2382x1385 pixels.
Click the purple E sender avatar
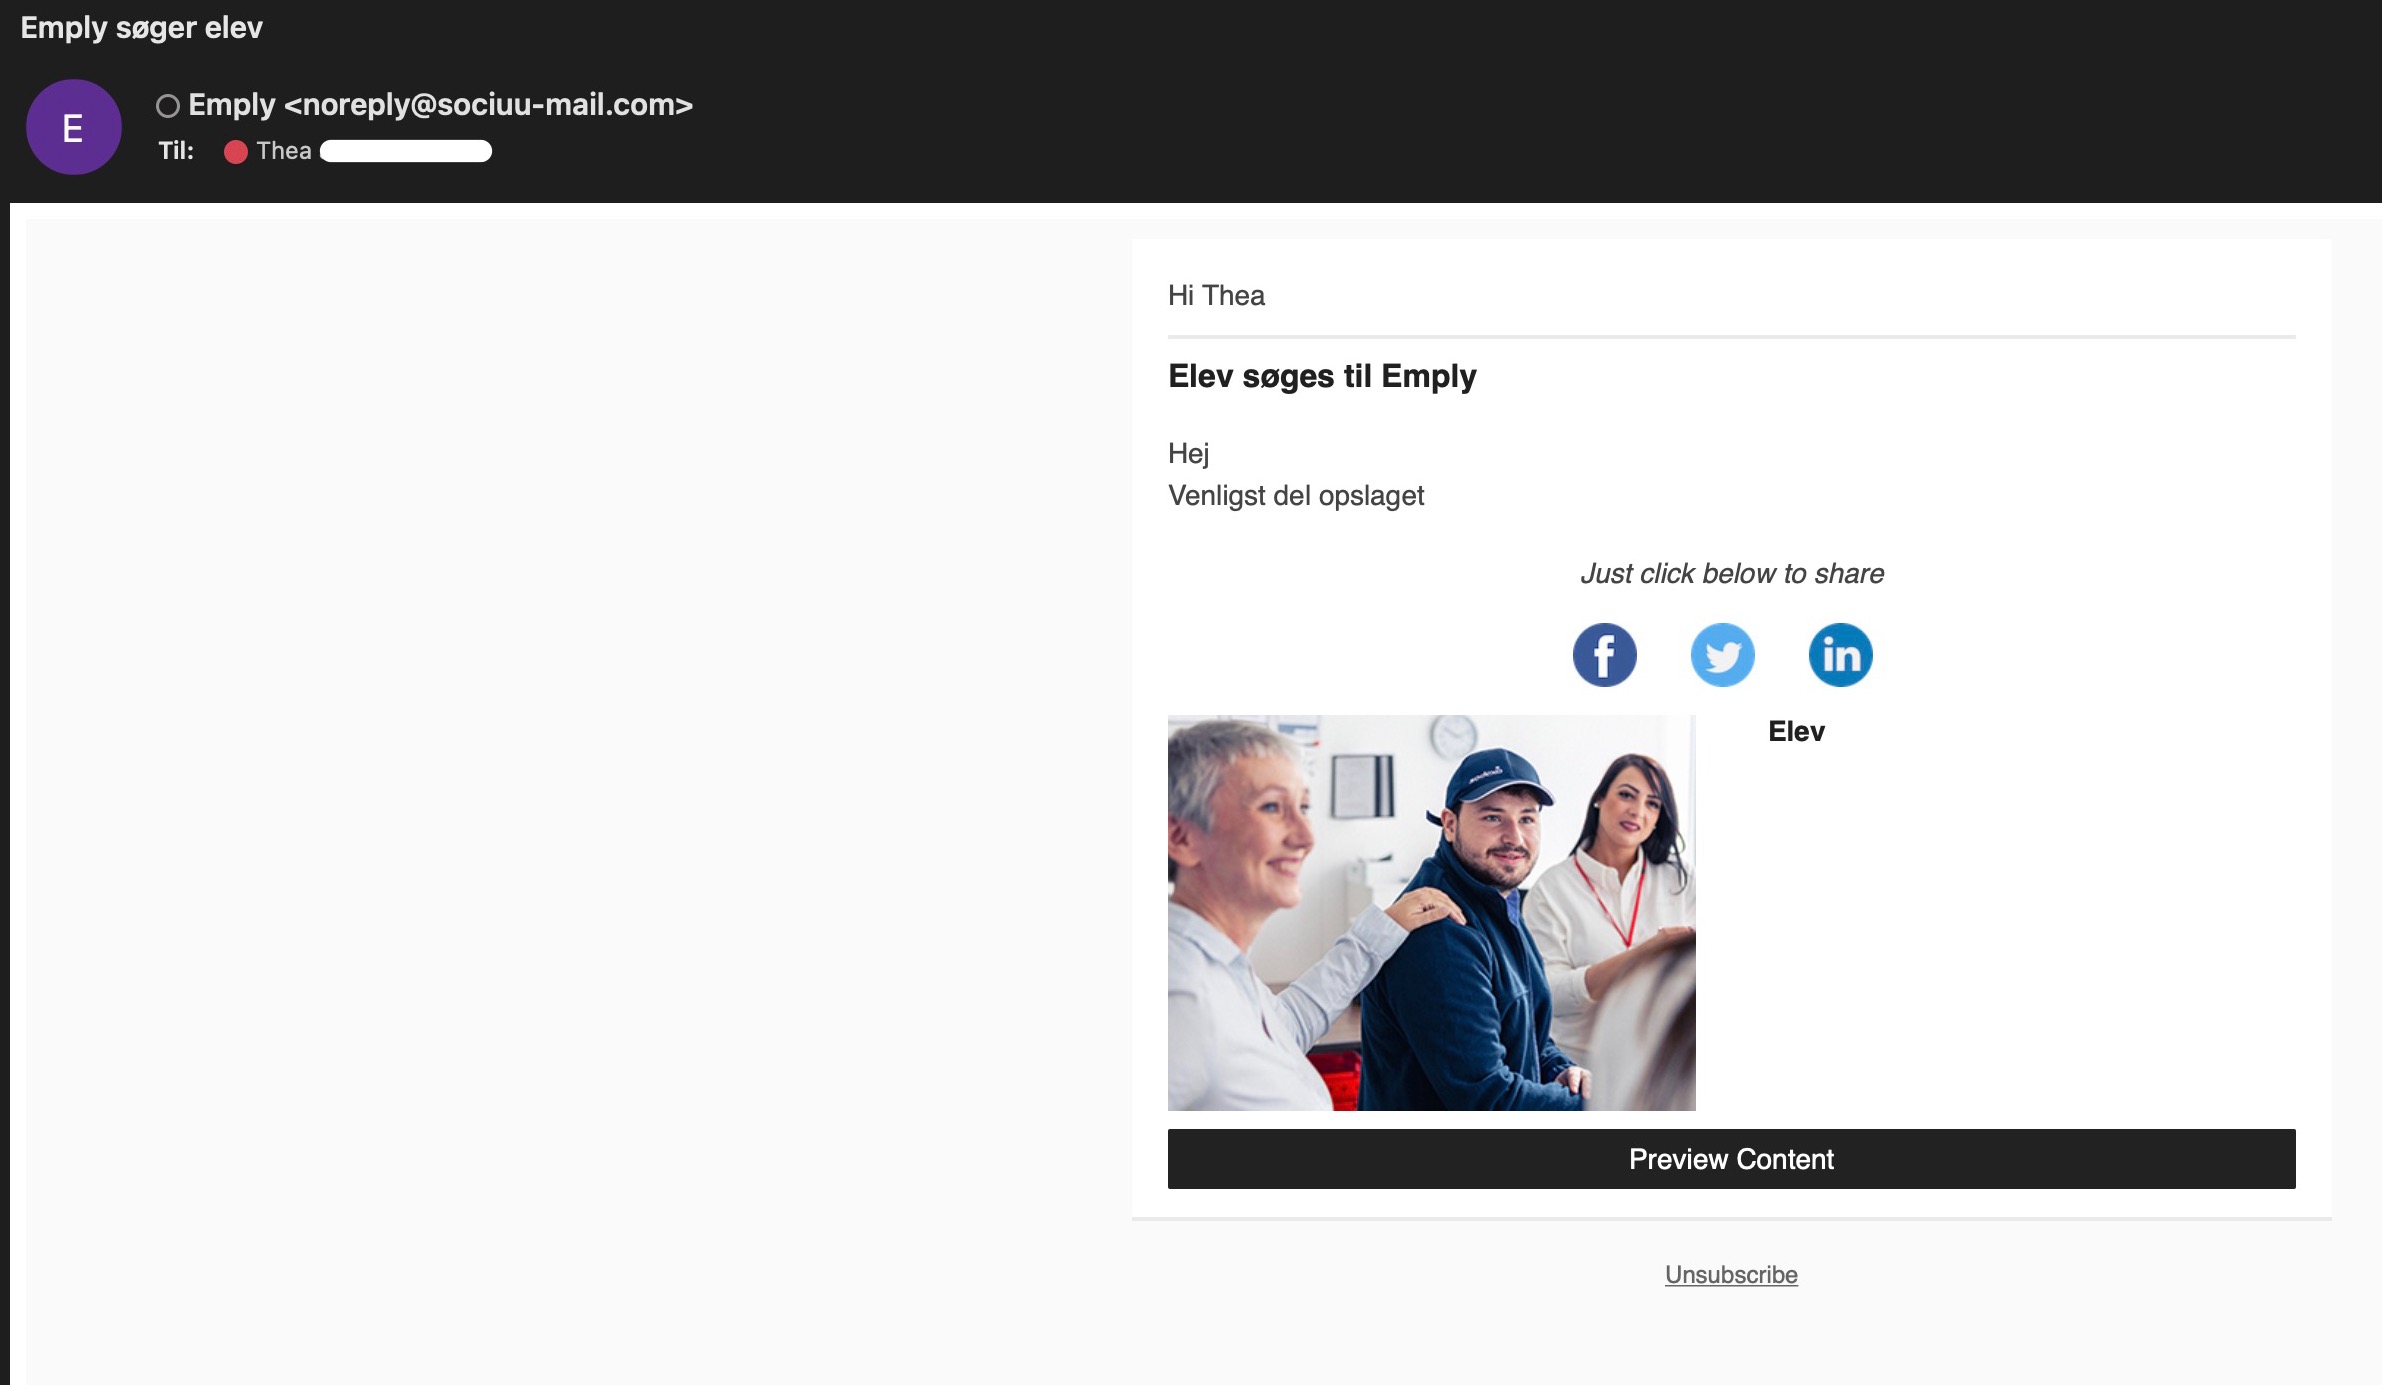73,127
